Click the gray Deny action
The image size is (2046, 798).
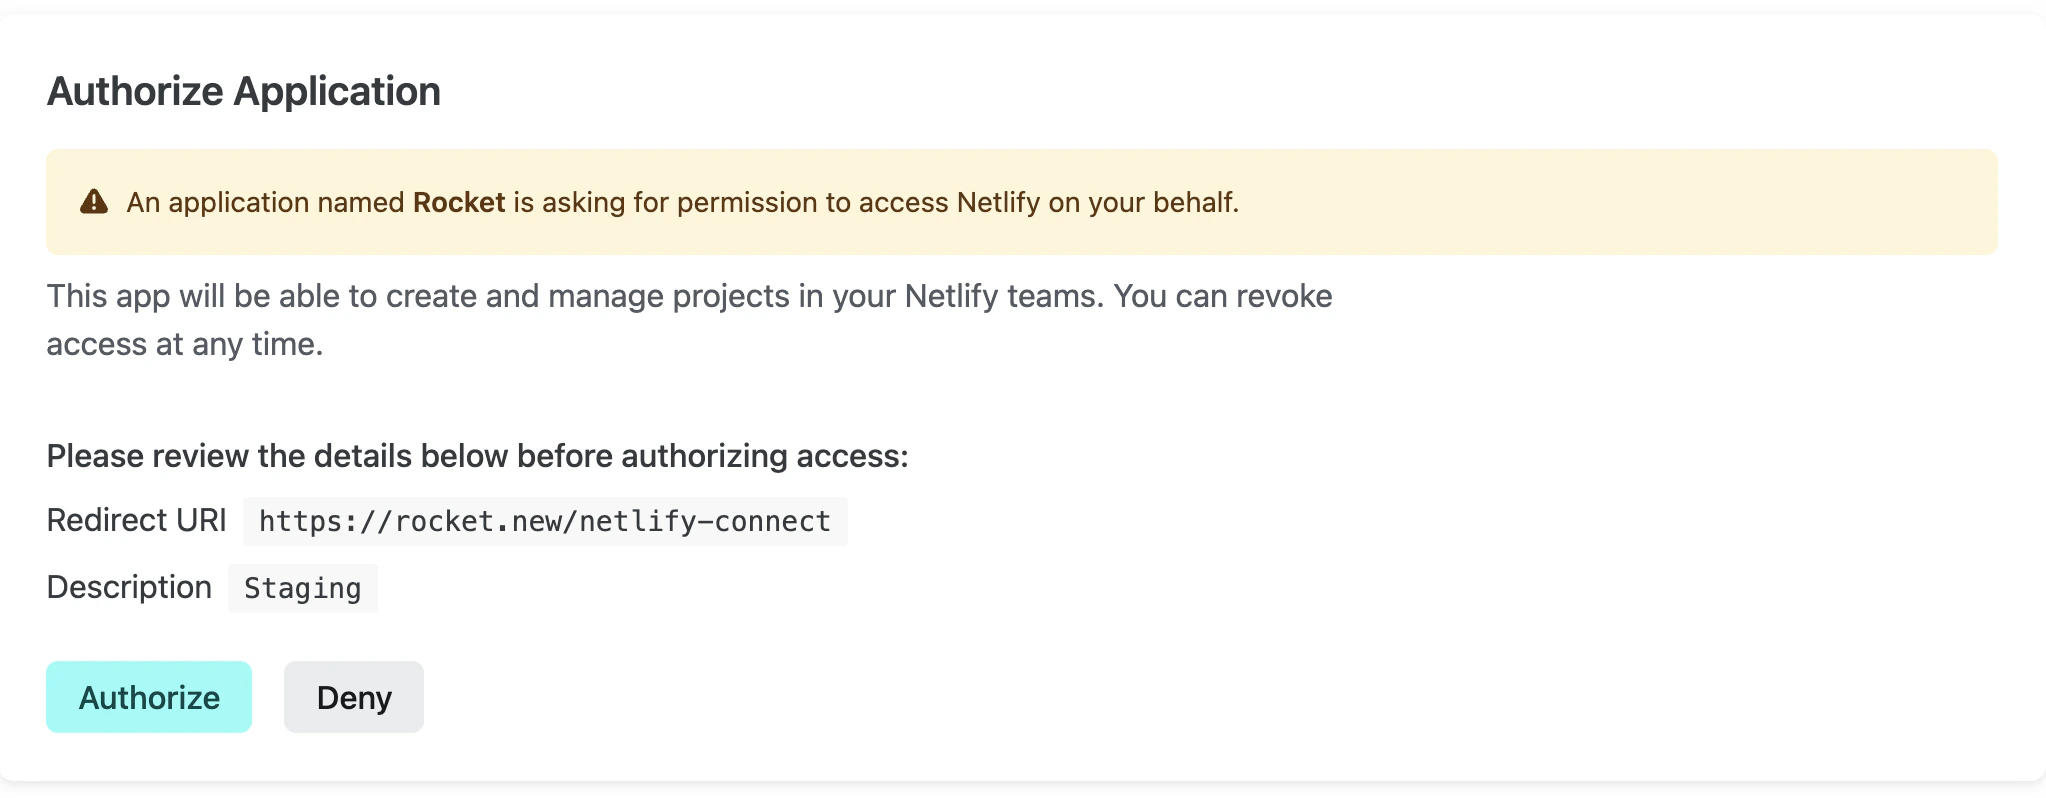pyautogui.click(x=353, y=697)
